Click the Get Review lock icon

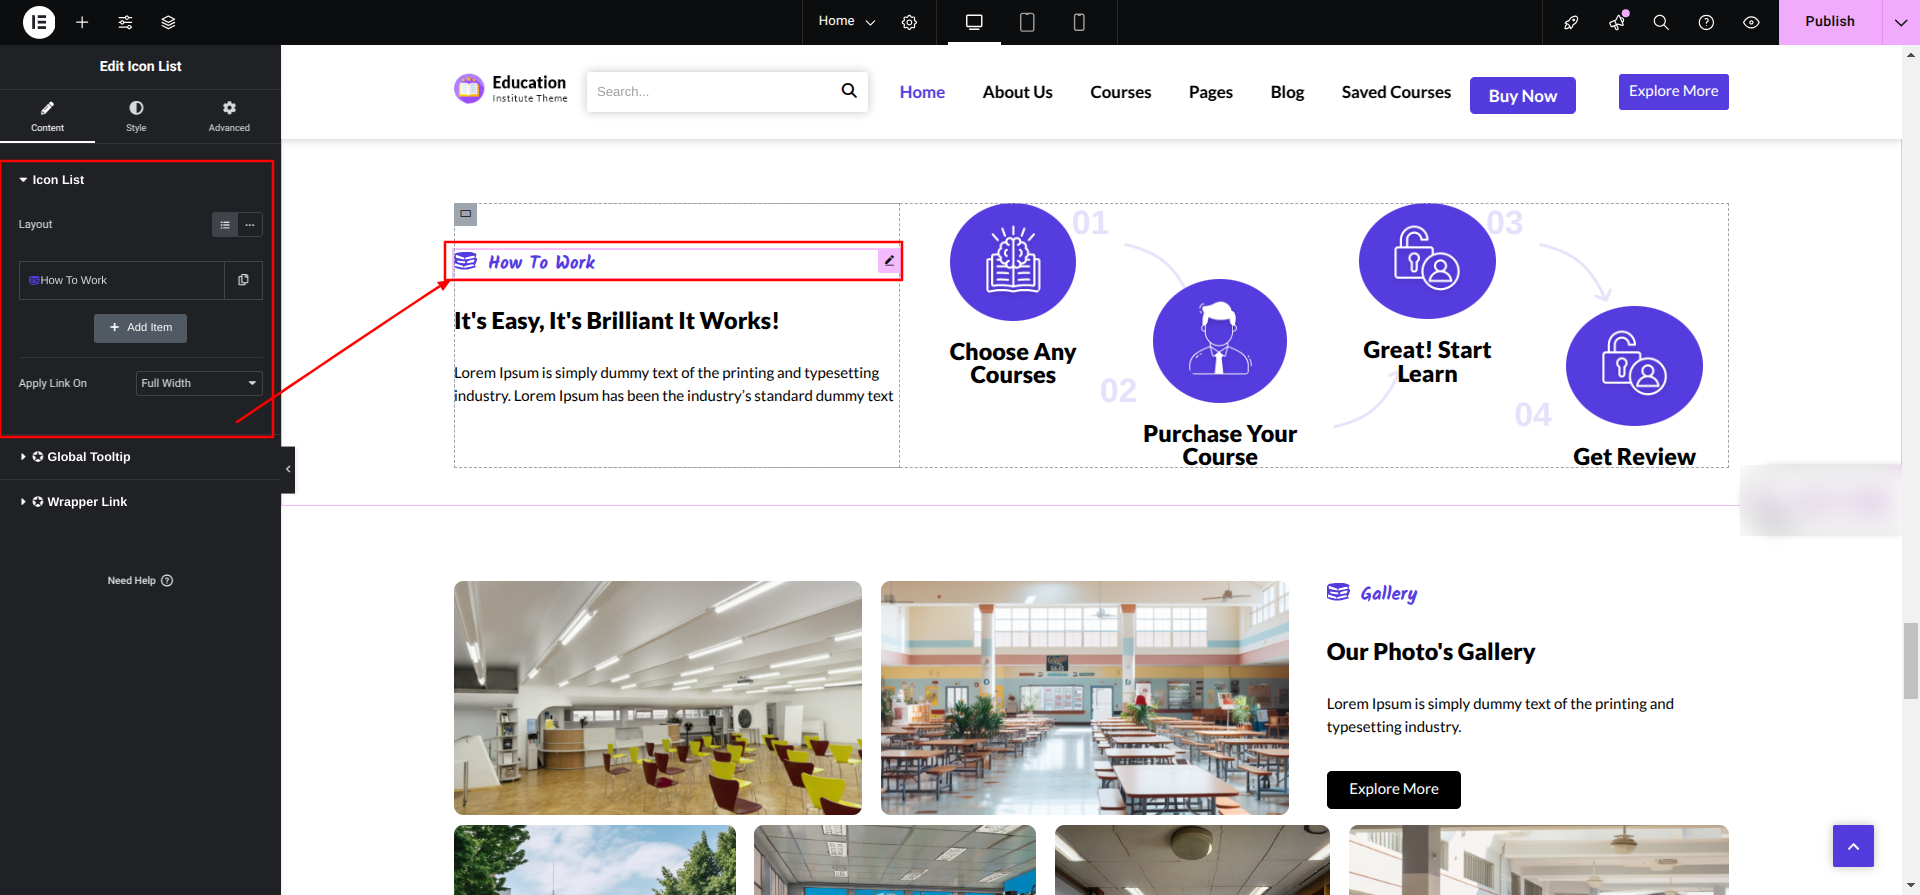tap(1634, 366)
